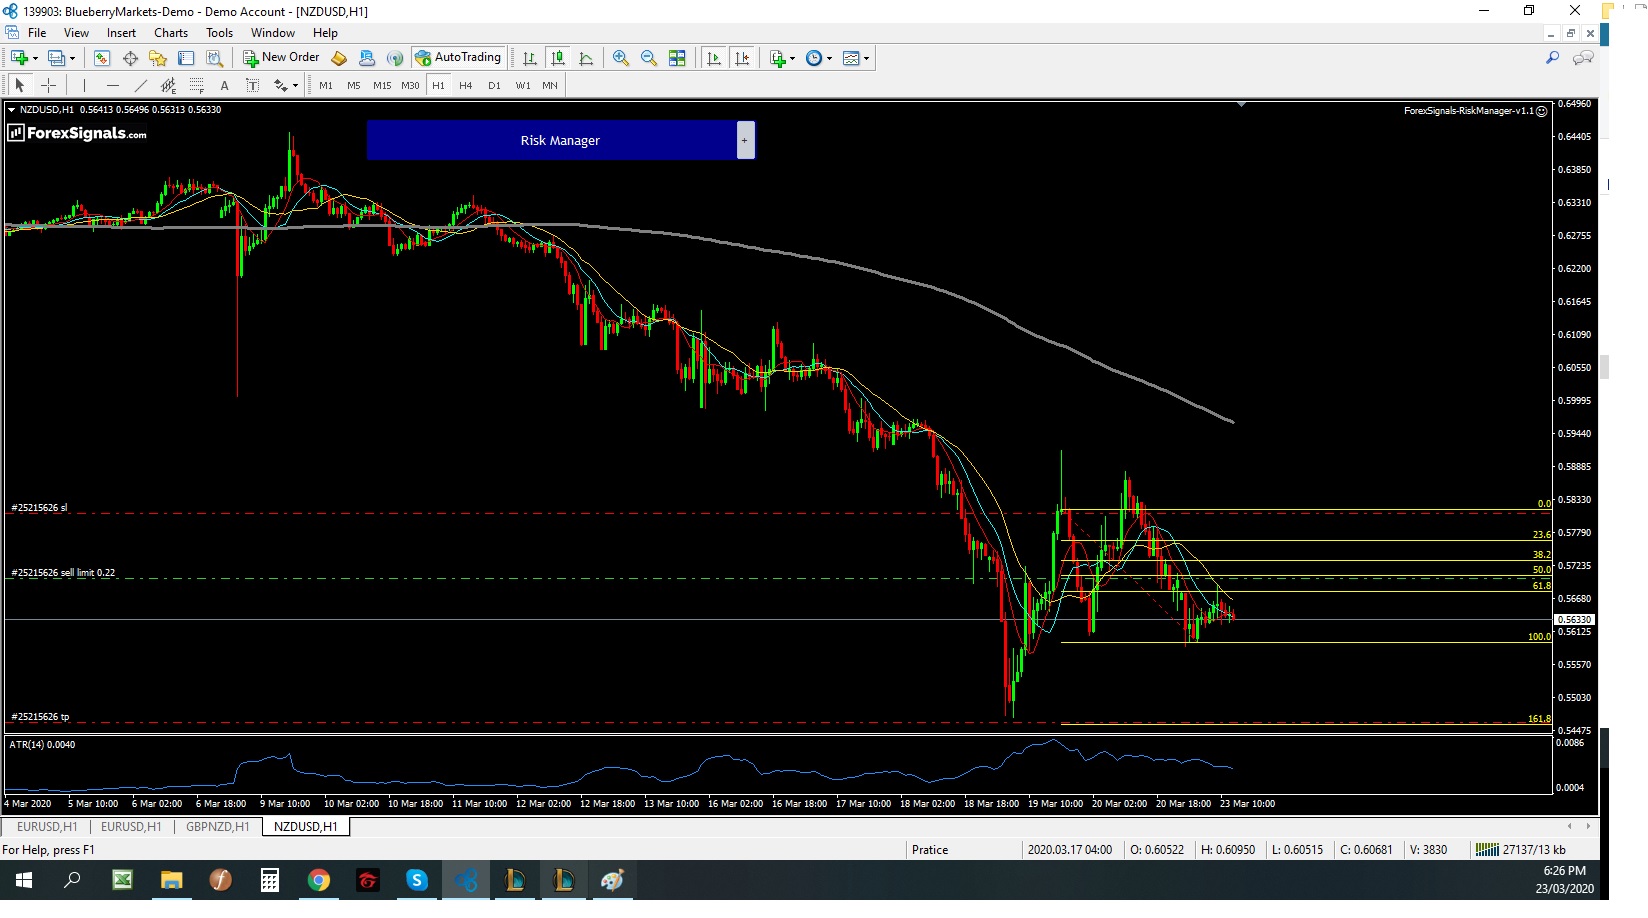Expand the Templates dropdown arrow
Image resolution: width=1648 pixels, height=918 pixels.
coord(866,58)
